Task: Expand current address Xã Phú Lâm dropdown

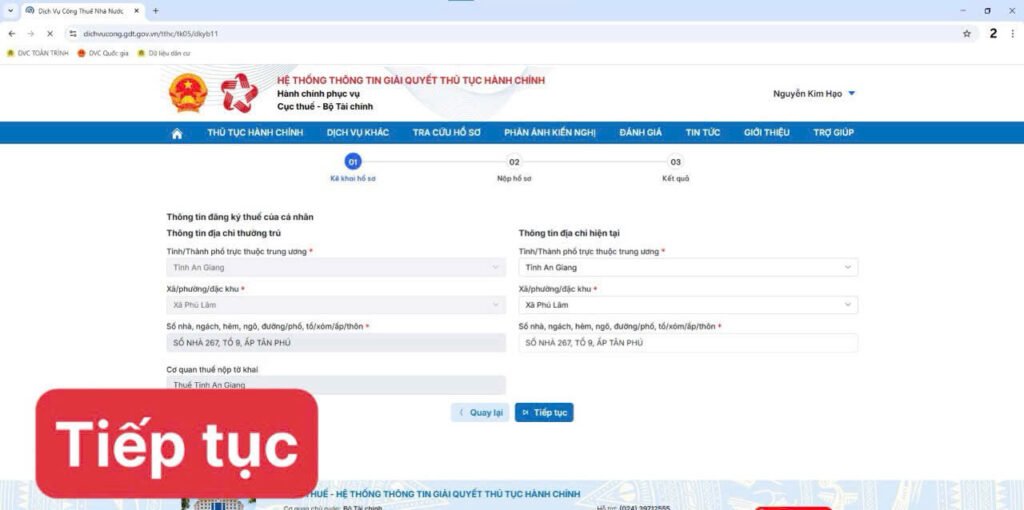Action: [x=688, y=305]
